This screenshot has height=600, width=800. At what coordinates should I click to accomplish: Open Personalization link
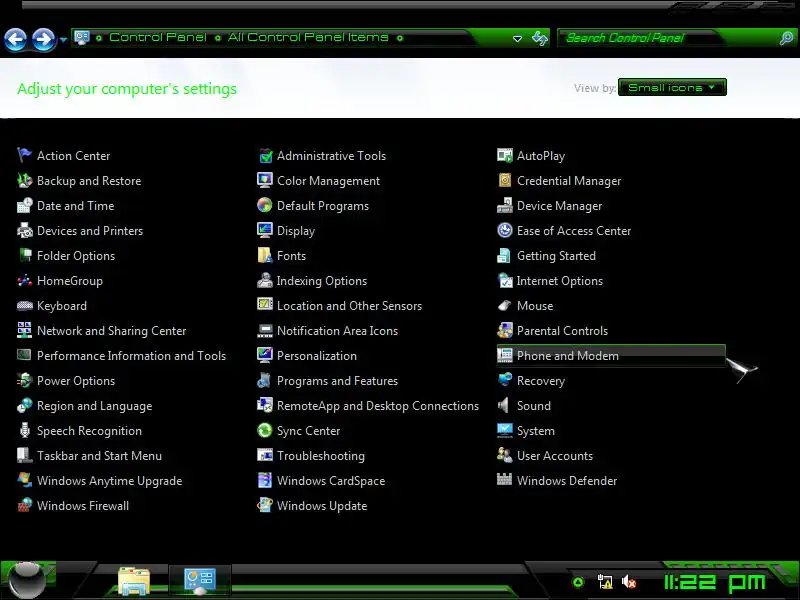point(317,356)
